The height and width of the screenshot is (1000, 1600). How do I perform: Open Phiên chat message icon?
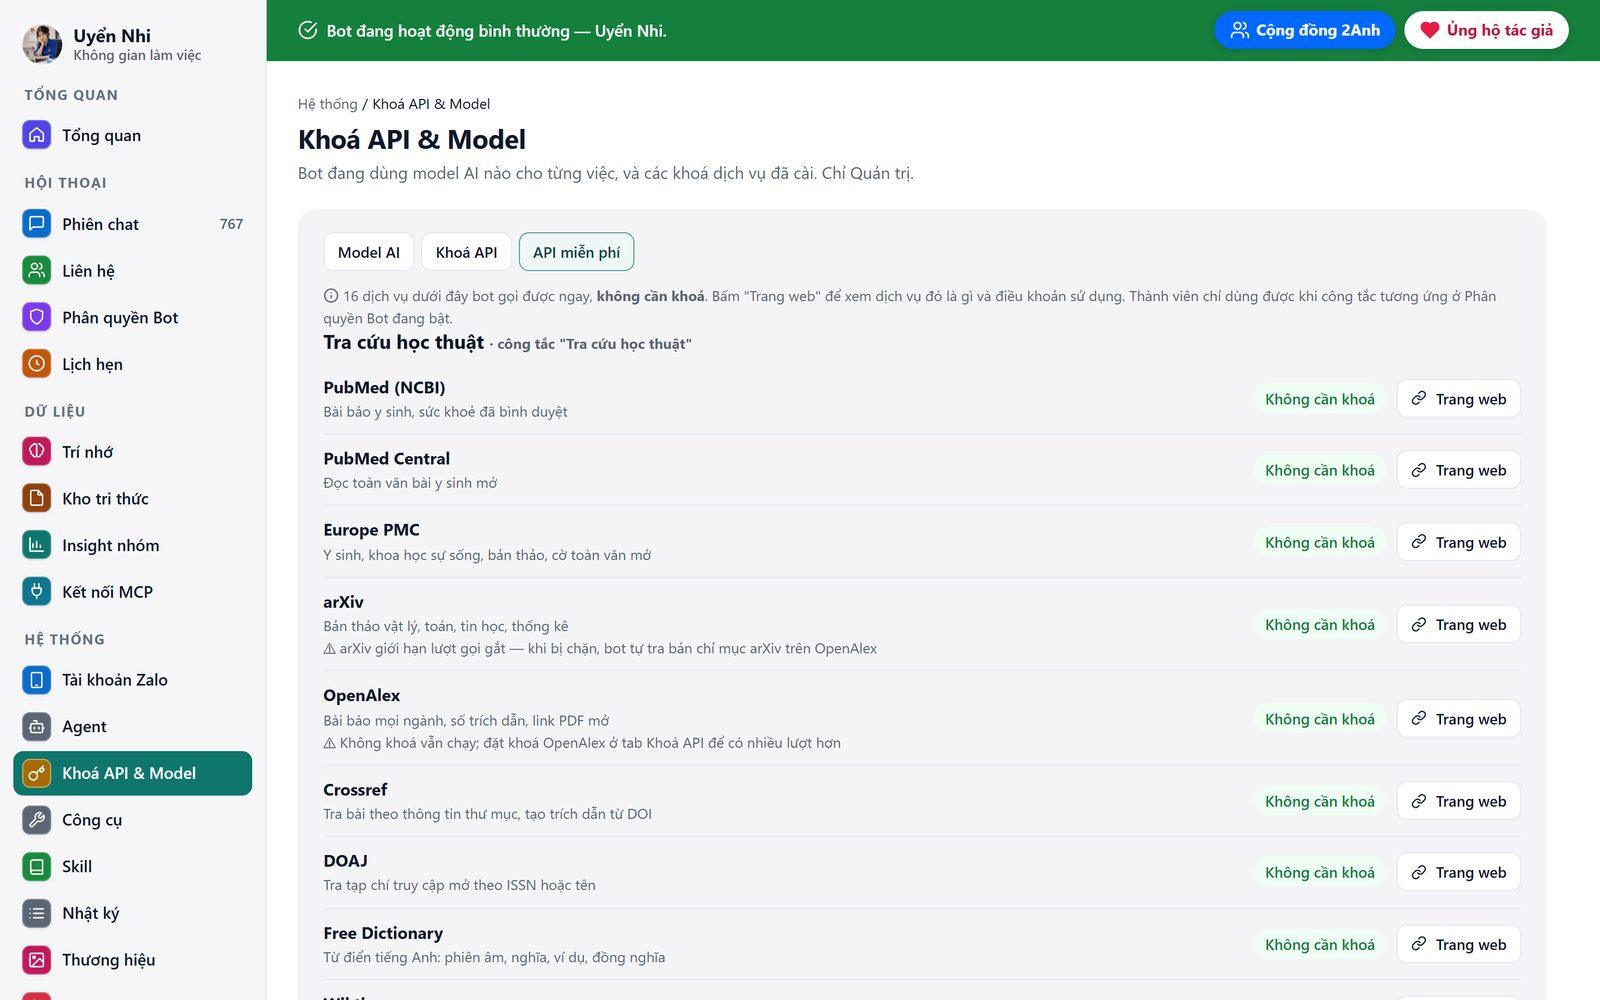37,224
